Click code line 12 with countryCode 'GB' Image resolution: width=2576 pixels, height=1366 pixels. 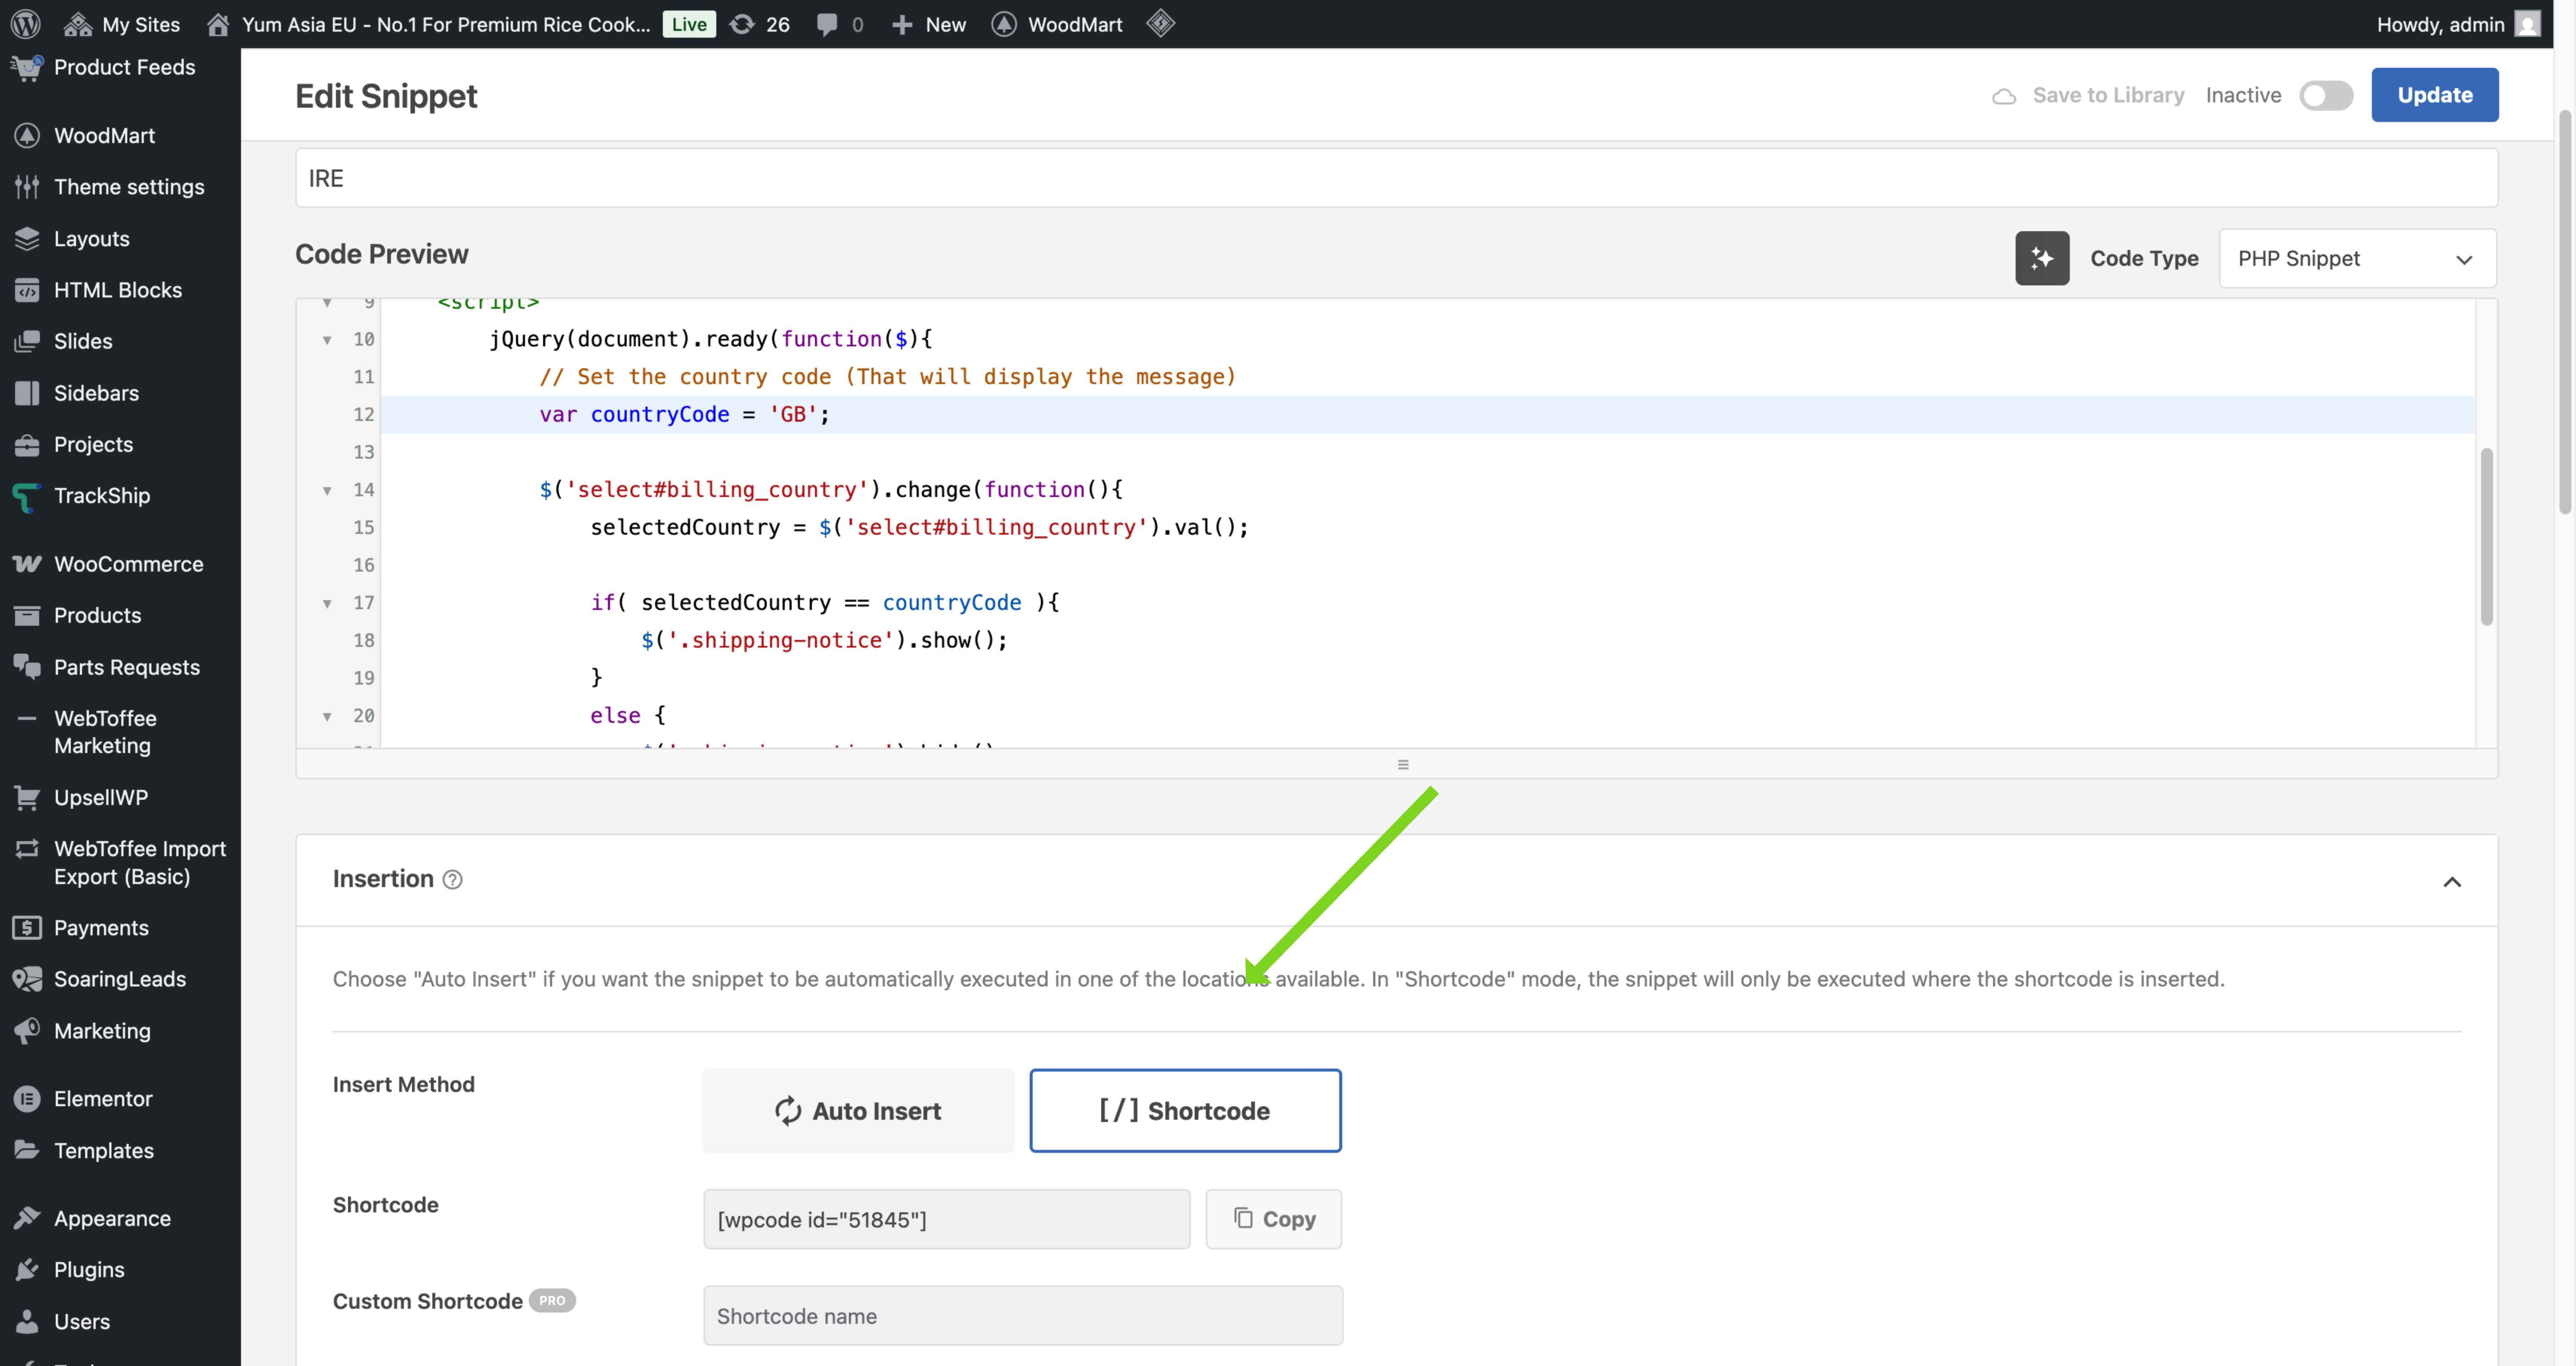click(x=1428, y=415)
